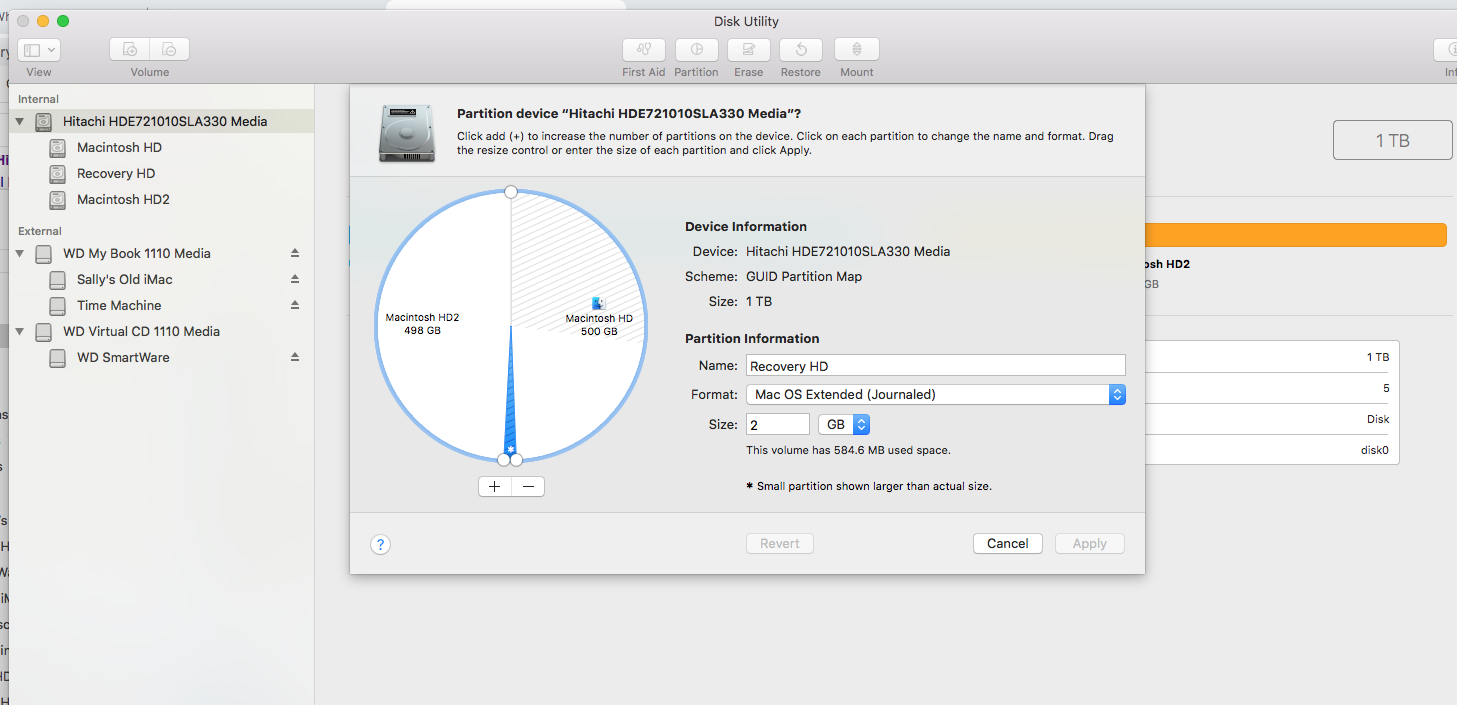
Task: Select Macintosh HD volume in sidebar
Action: (119, 147)
